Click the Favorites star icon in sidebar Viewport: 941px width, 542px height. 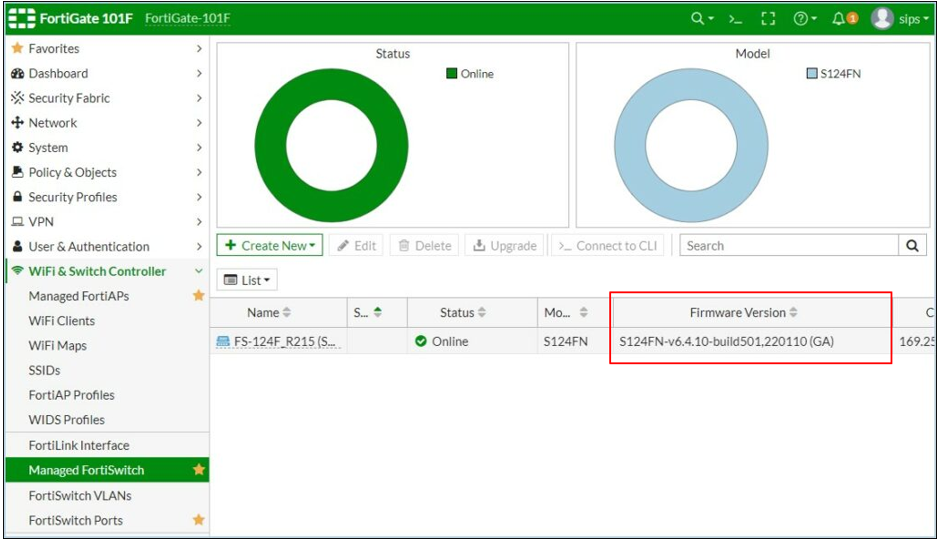tap(17, 48)
